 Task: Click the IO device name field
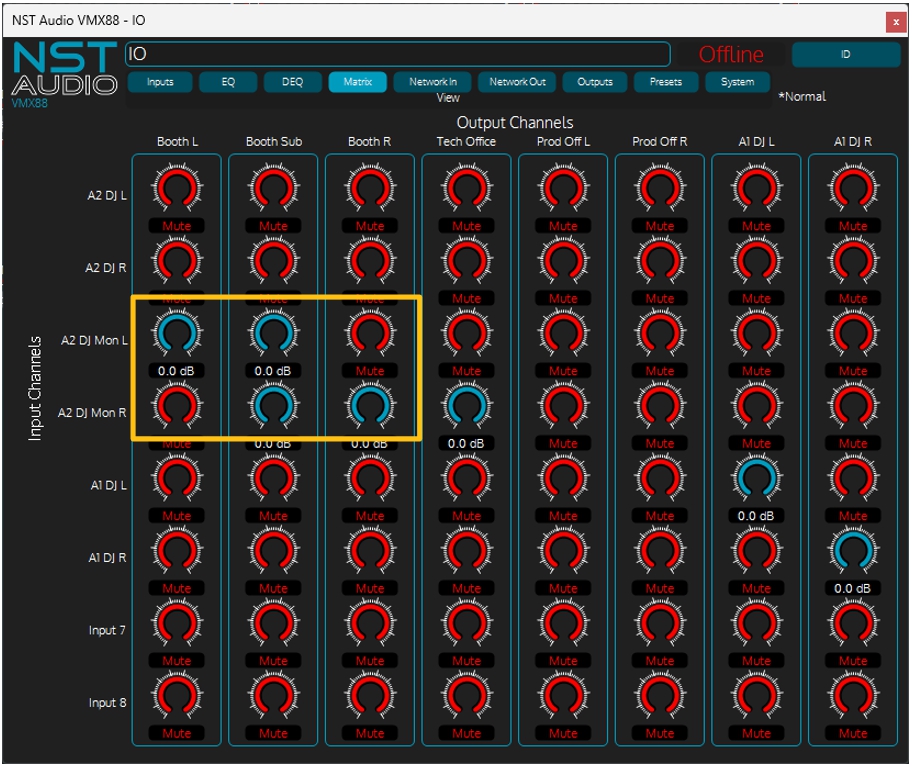click(397, 54)
